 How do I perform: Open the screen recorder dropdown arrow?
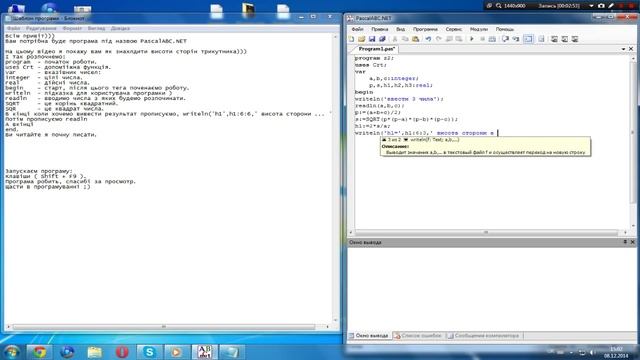[591, 6]
